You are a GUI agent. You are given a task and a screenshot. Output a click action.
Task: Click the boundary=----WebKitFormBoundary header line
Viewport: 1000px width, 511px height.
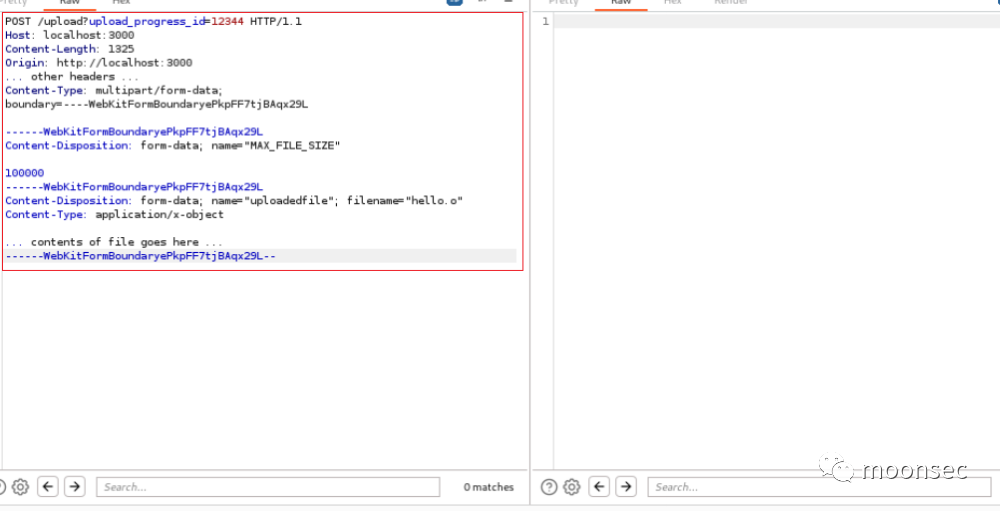157,104
